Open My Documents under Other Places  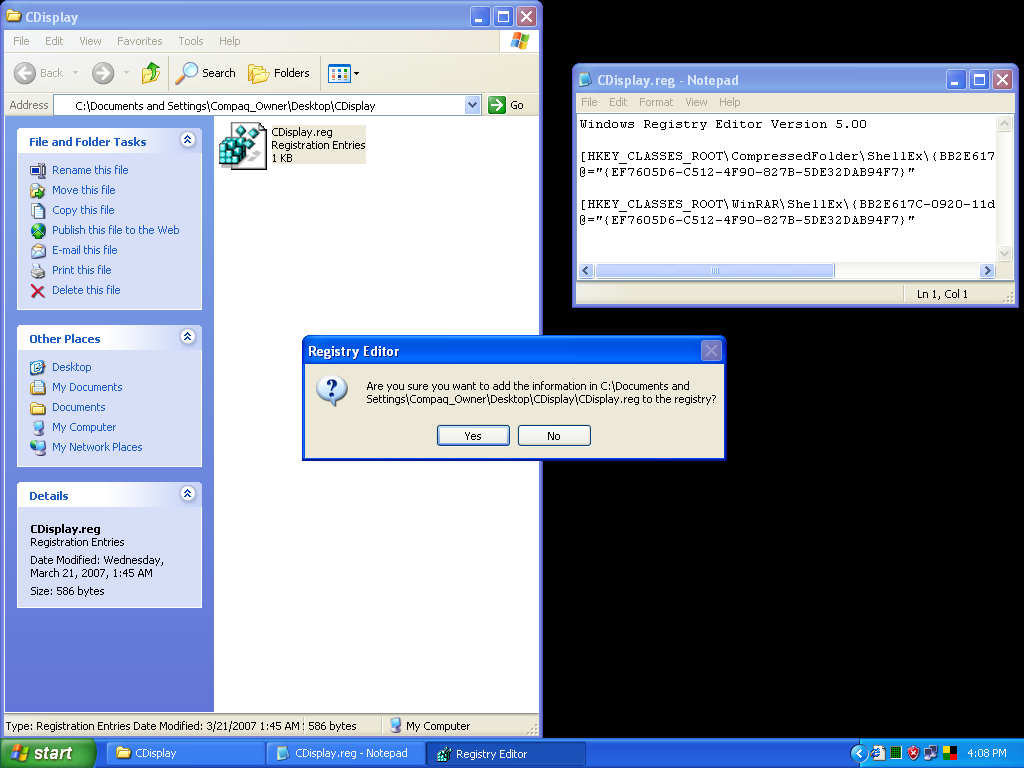pos(87,387)
